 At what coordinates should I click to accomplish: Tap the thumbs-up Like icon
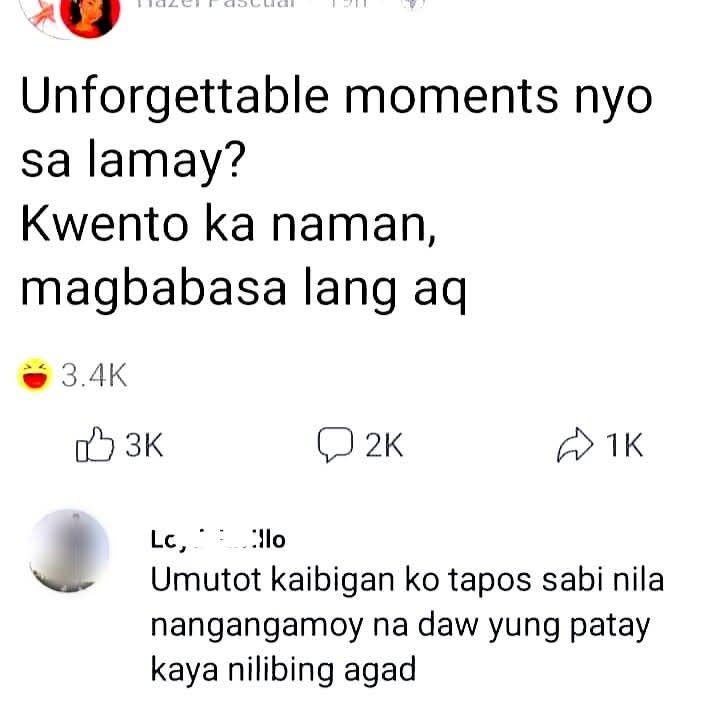click(x=95, y=445)
